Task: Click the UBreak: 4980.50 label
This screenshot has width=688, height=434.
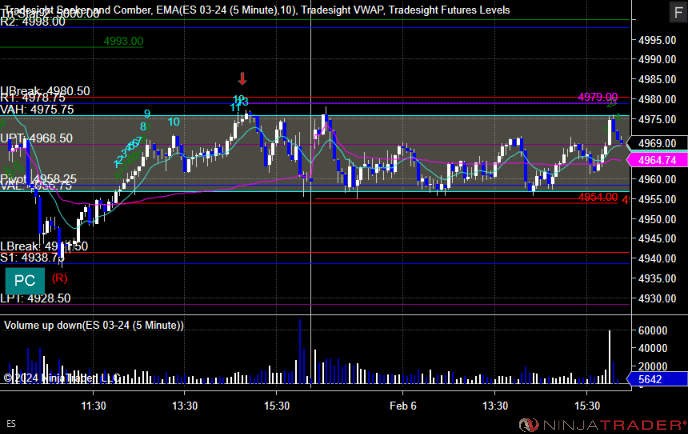Action: [x=45, y=91]
